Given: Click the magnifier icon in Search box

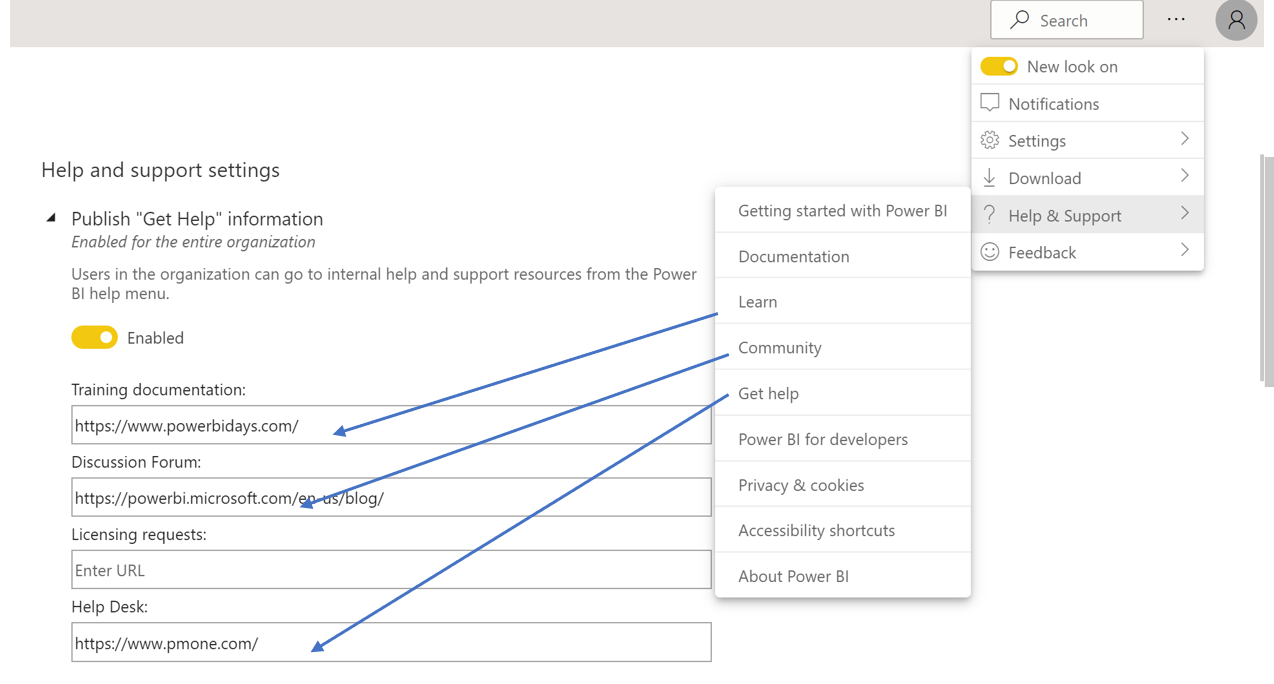Looking at the screenshot, I should [x=1019, y=19].
